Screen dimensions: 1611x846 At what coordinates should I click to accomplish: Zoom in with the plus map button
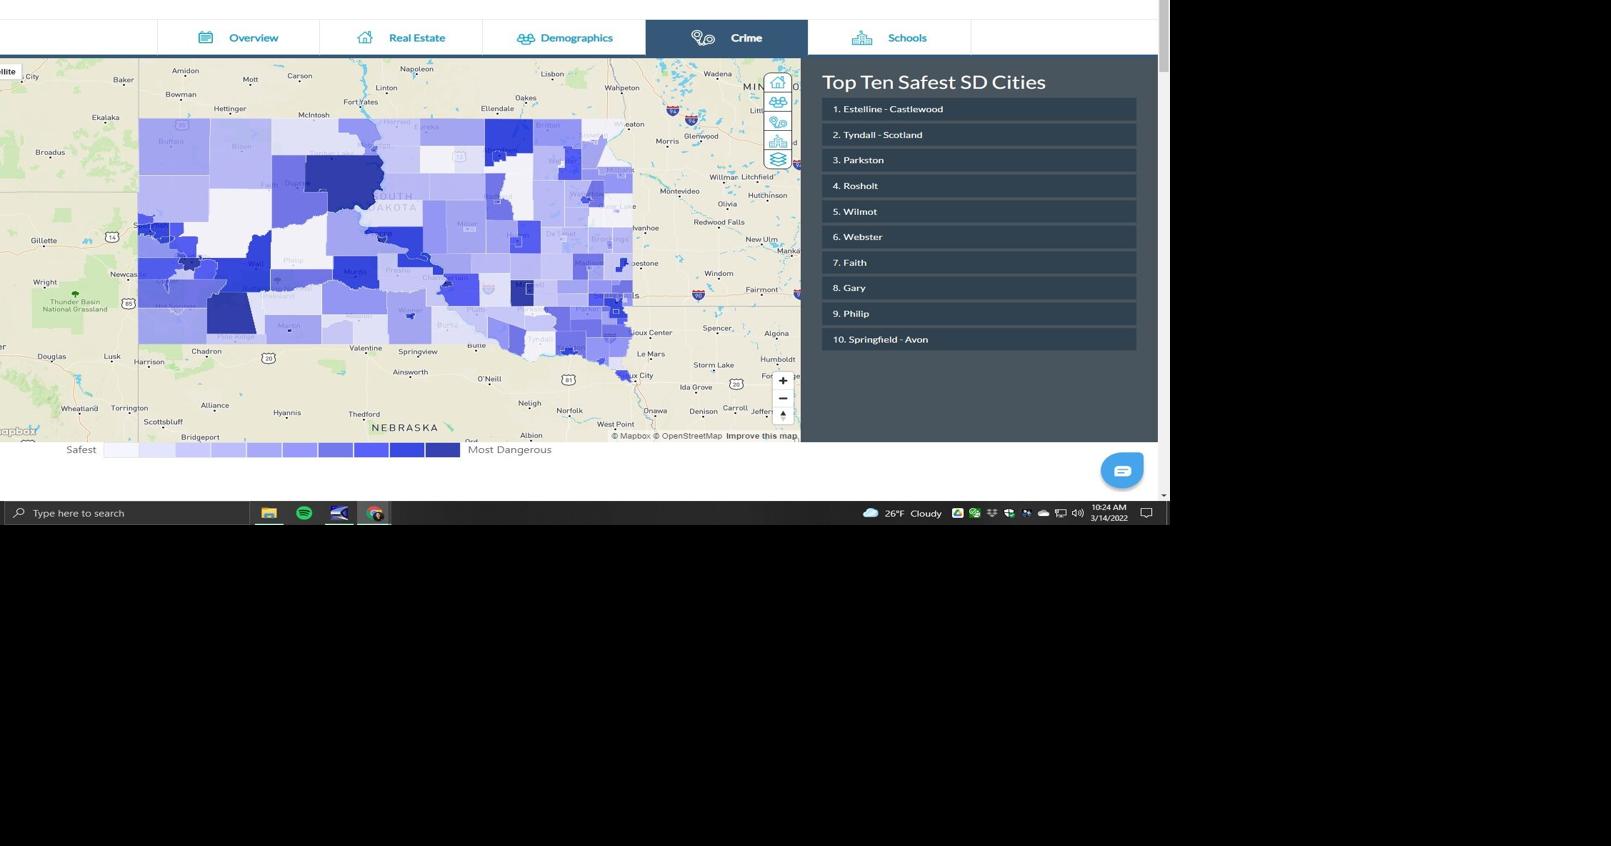click(783, 381)
